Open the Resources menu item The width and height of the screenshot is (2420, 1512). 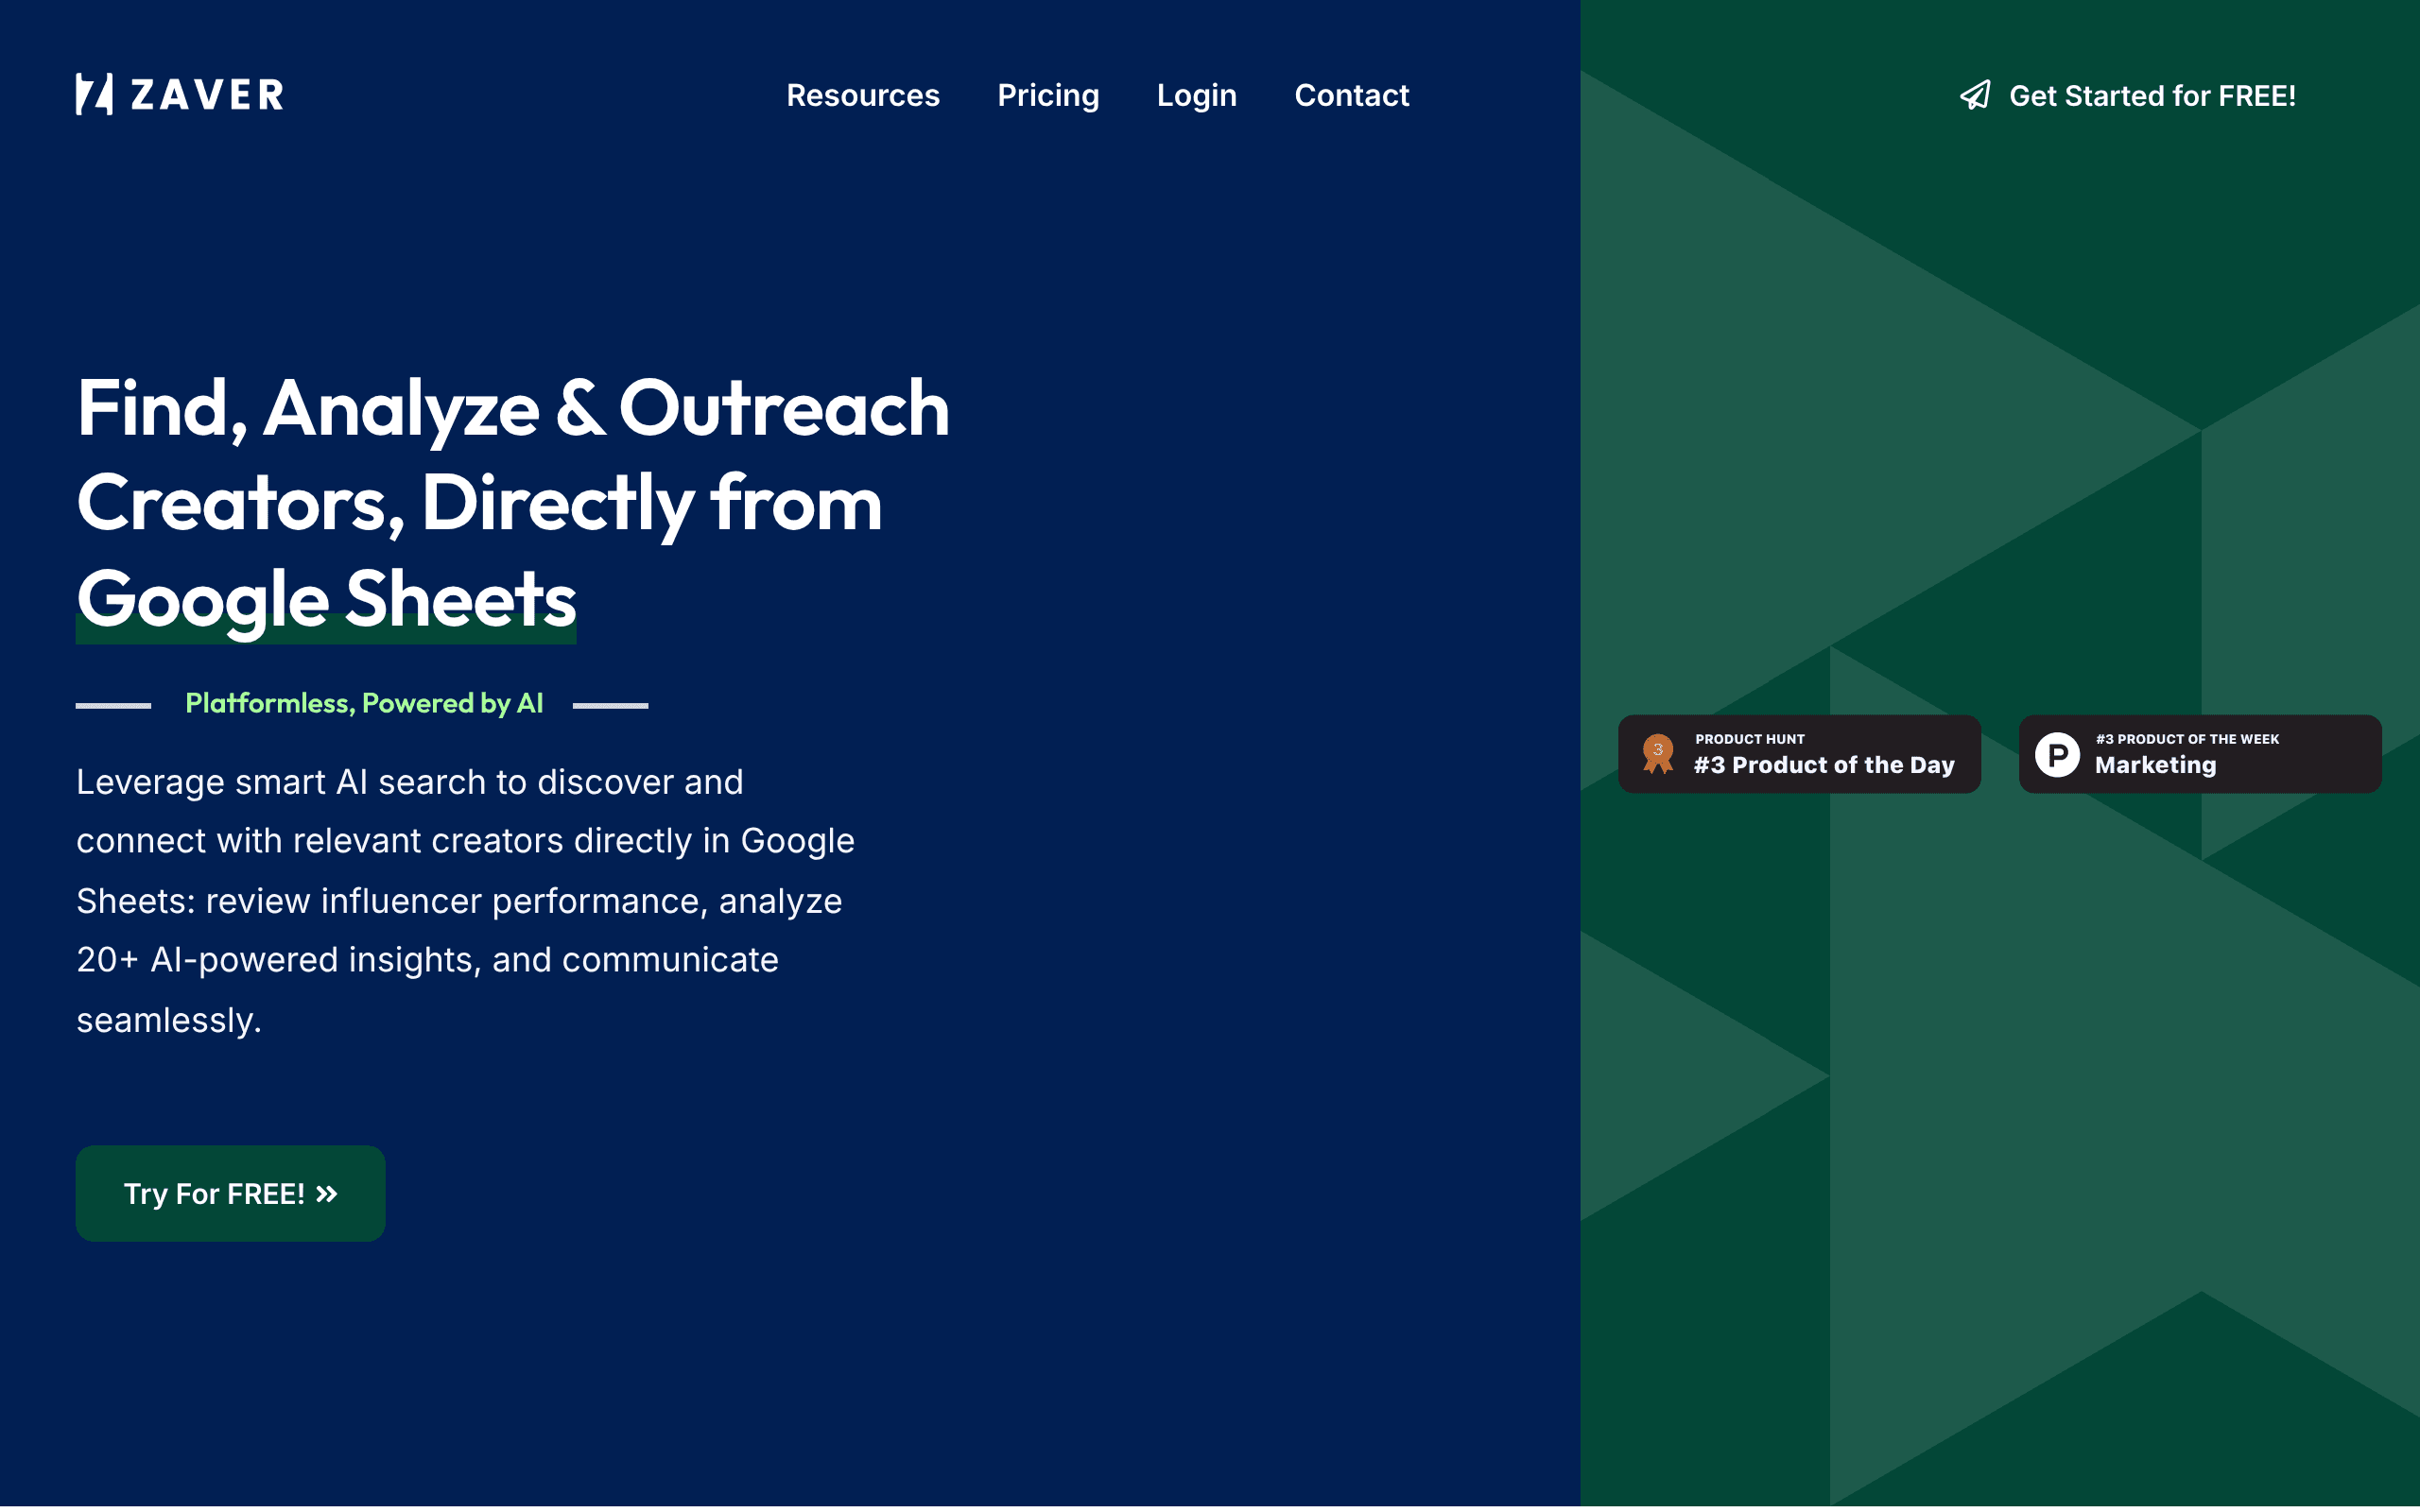862,95
